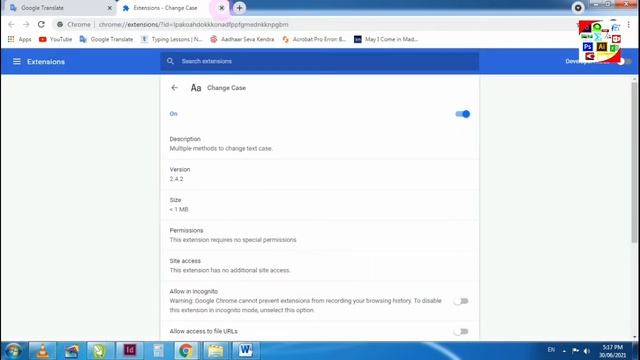Open a new browser tab
This screenshot has height=360, width=640.
click(239, 8)
